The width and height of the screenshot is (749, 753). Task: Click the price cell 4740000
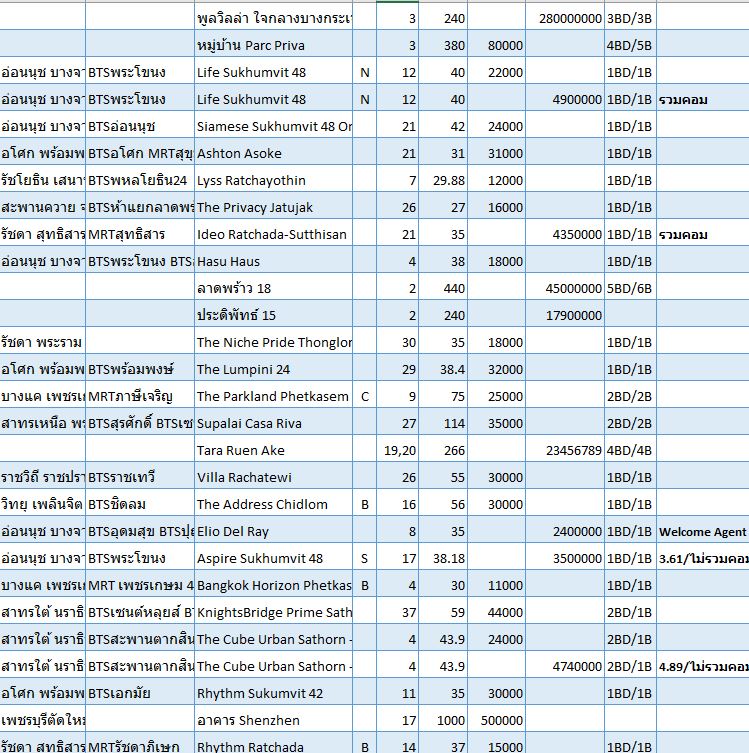tap(565, 666)
